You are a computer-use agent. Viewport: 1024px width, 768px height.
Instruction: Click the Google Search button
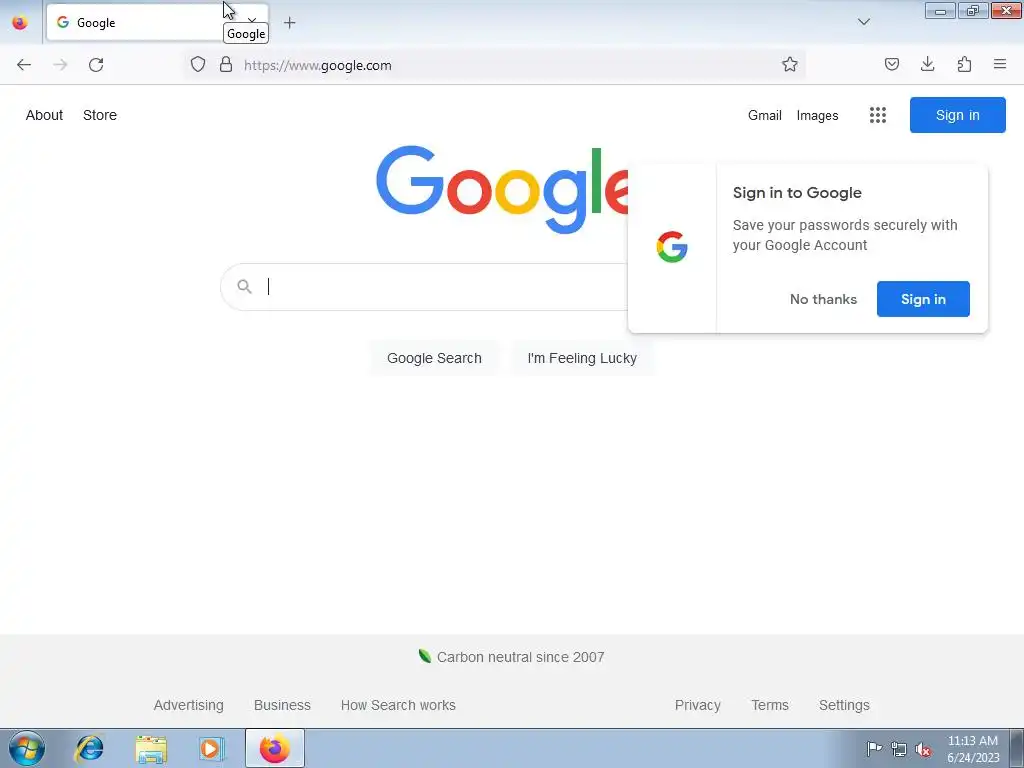coord(434,358)
